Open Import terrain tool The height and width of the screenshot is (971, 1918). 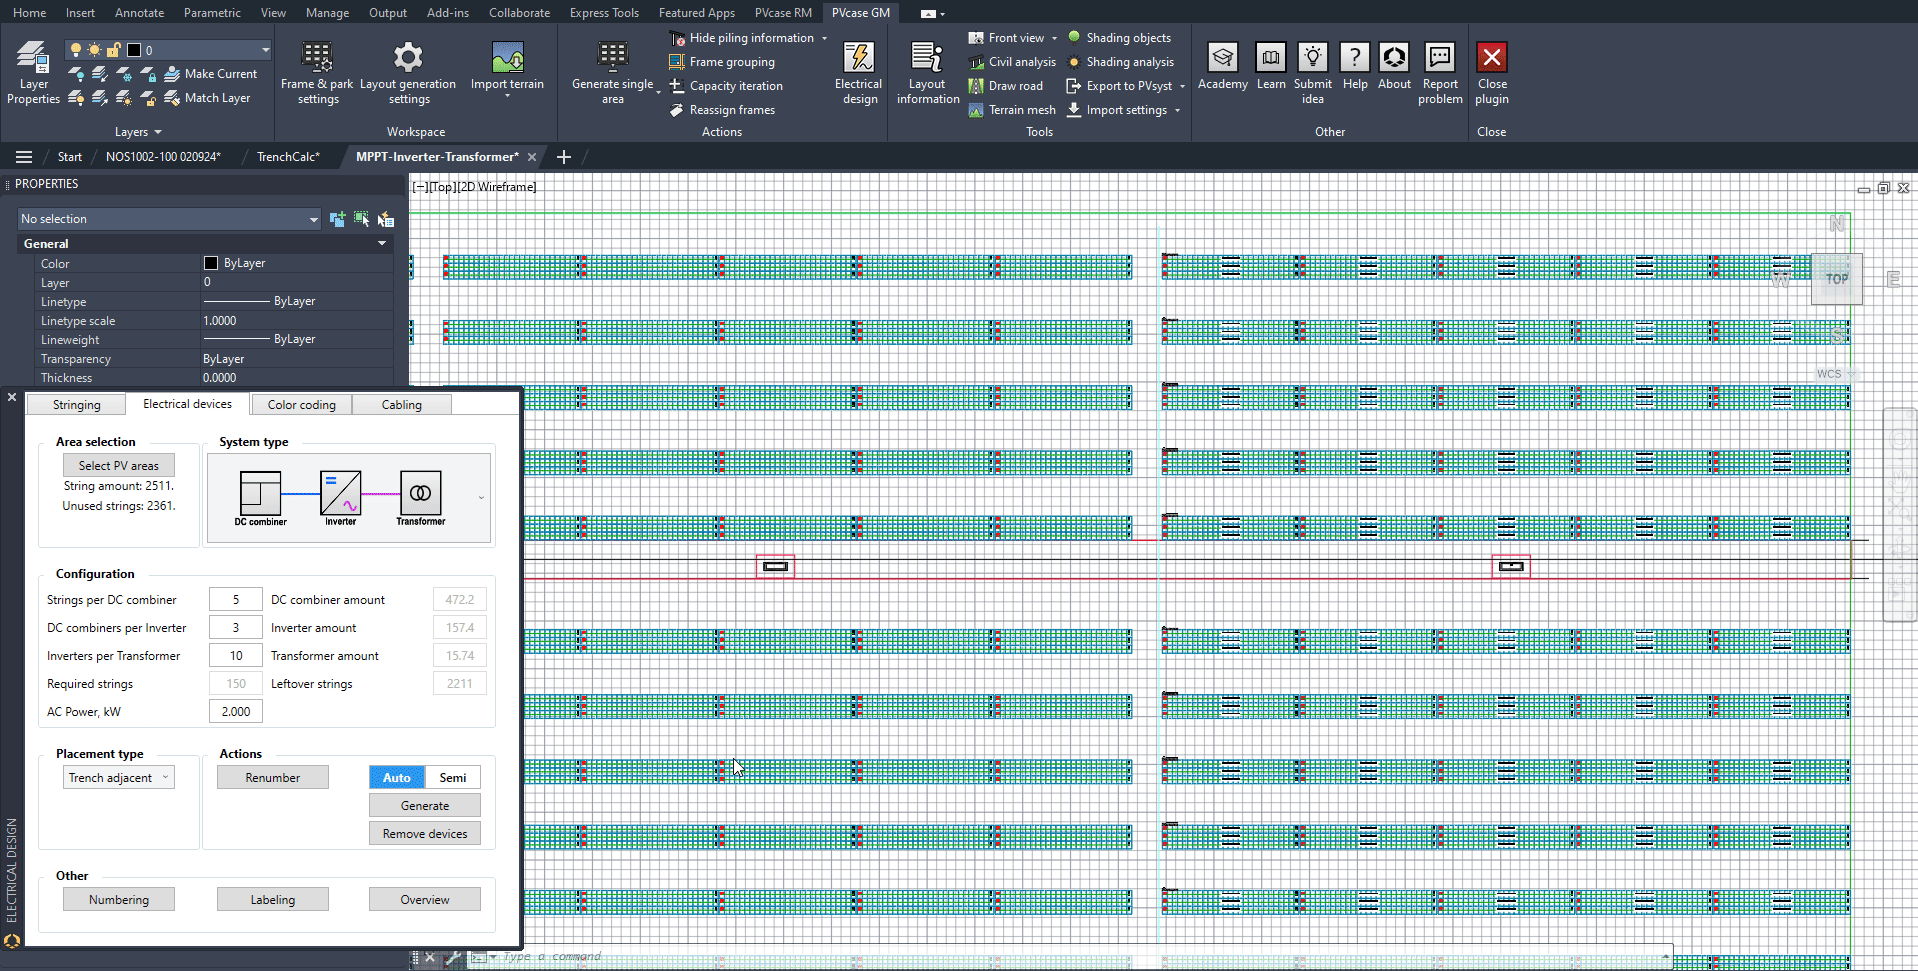tap(507, 58)
